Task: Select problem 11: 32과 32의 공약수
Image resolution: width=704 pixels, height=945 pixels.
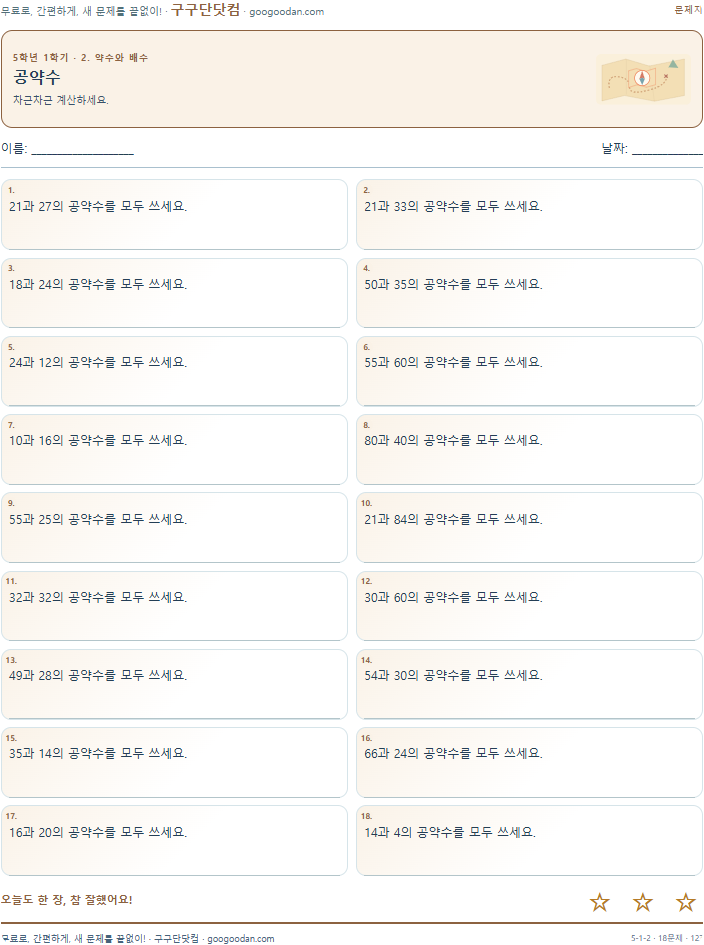Action: (174, 606)
